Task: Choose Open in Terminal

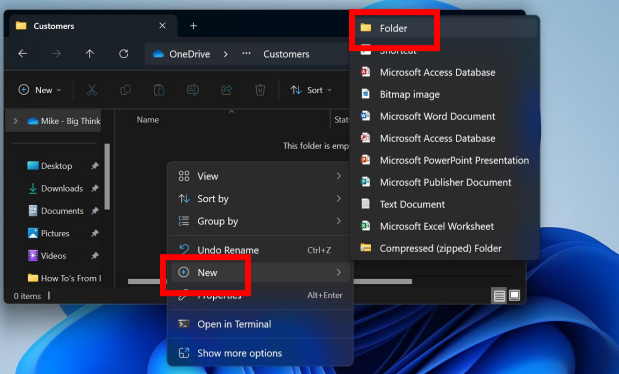Action: tap(260, 324)
